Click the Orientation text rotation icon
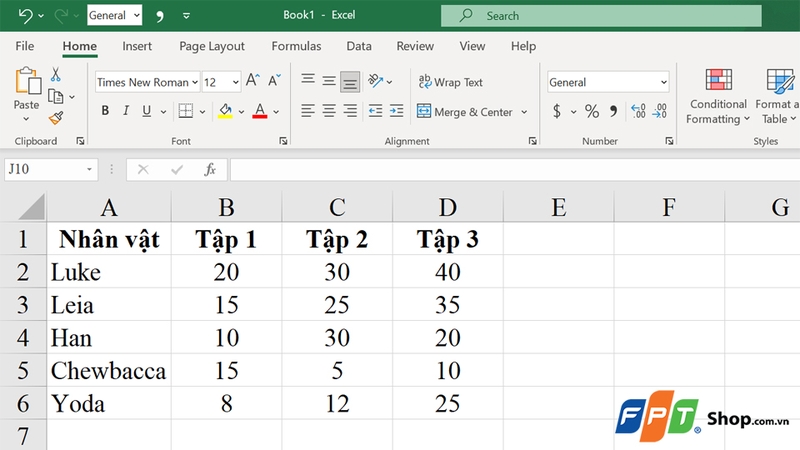800x450 pixels. pos(376,81)
